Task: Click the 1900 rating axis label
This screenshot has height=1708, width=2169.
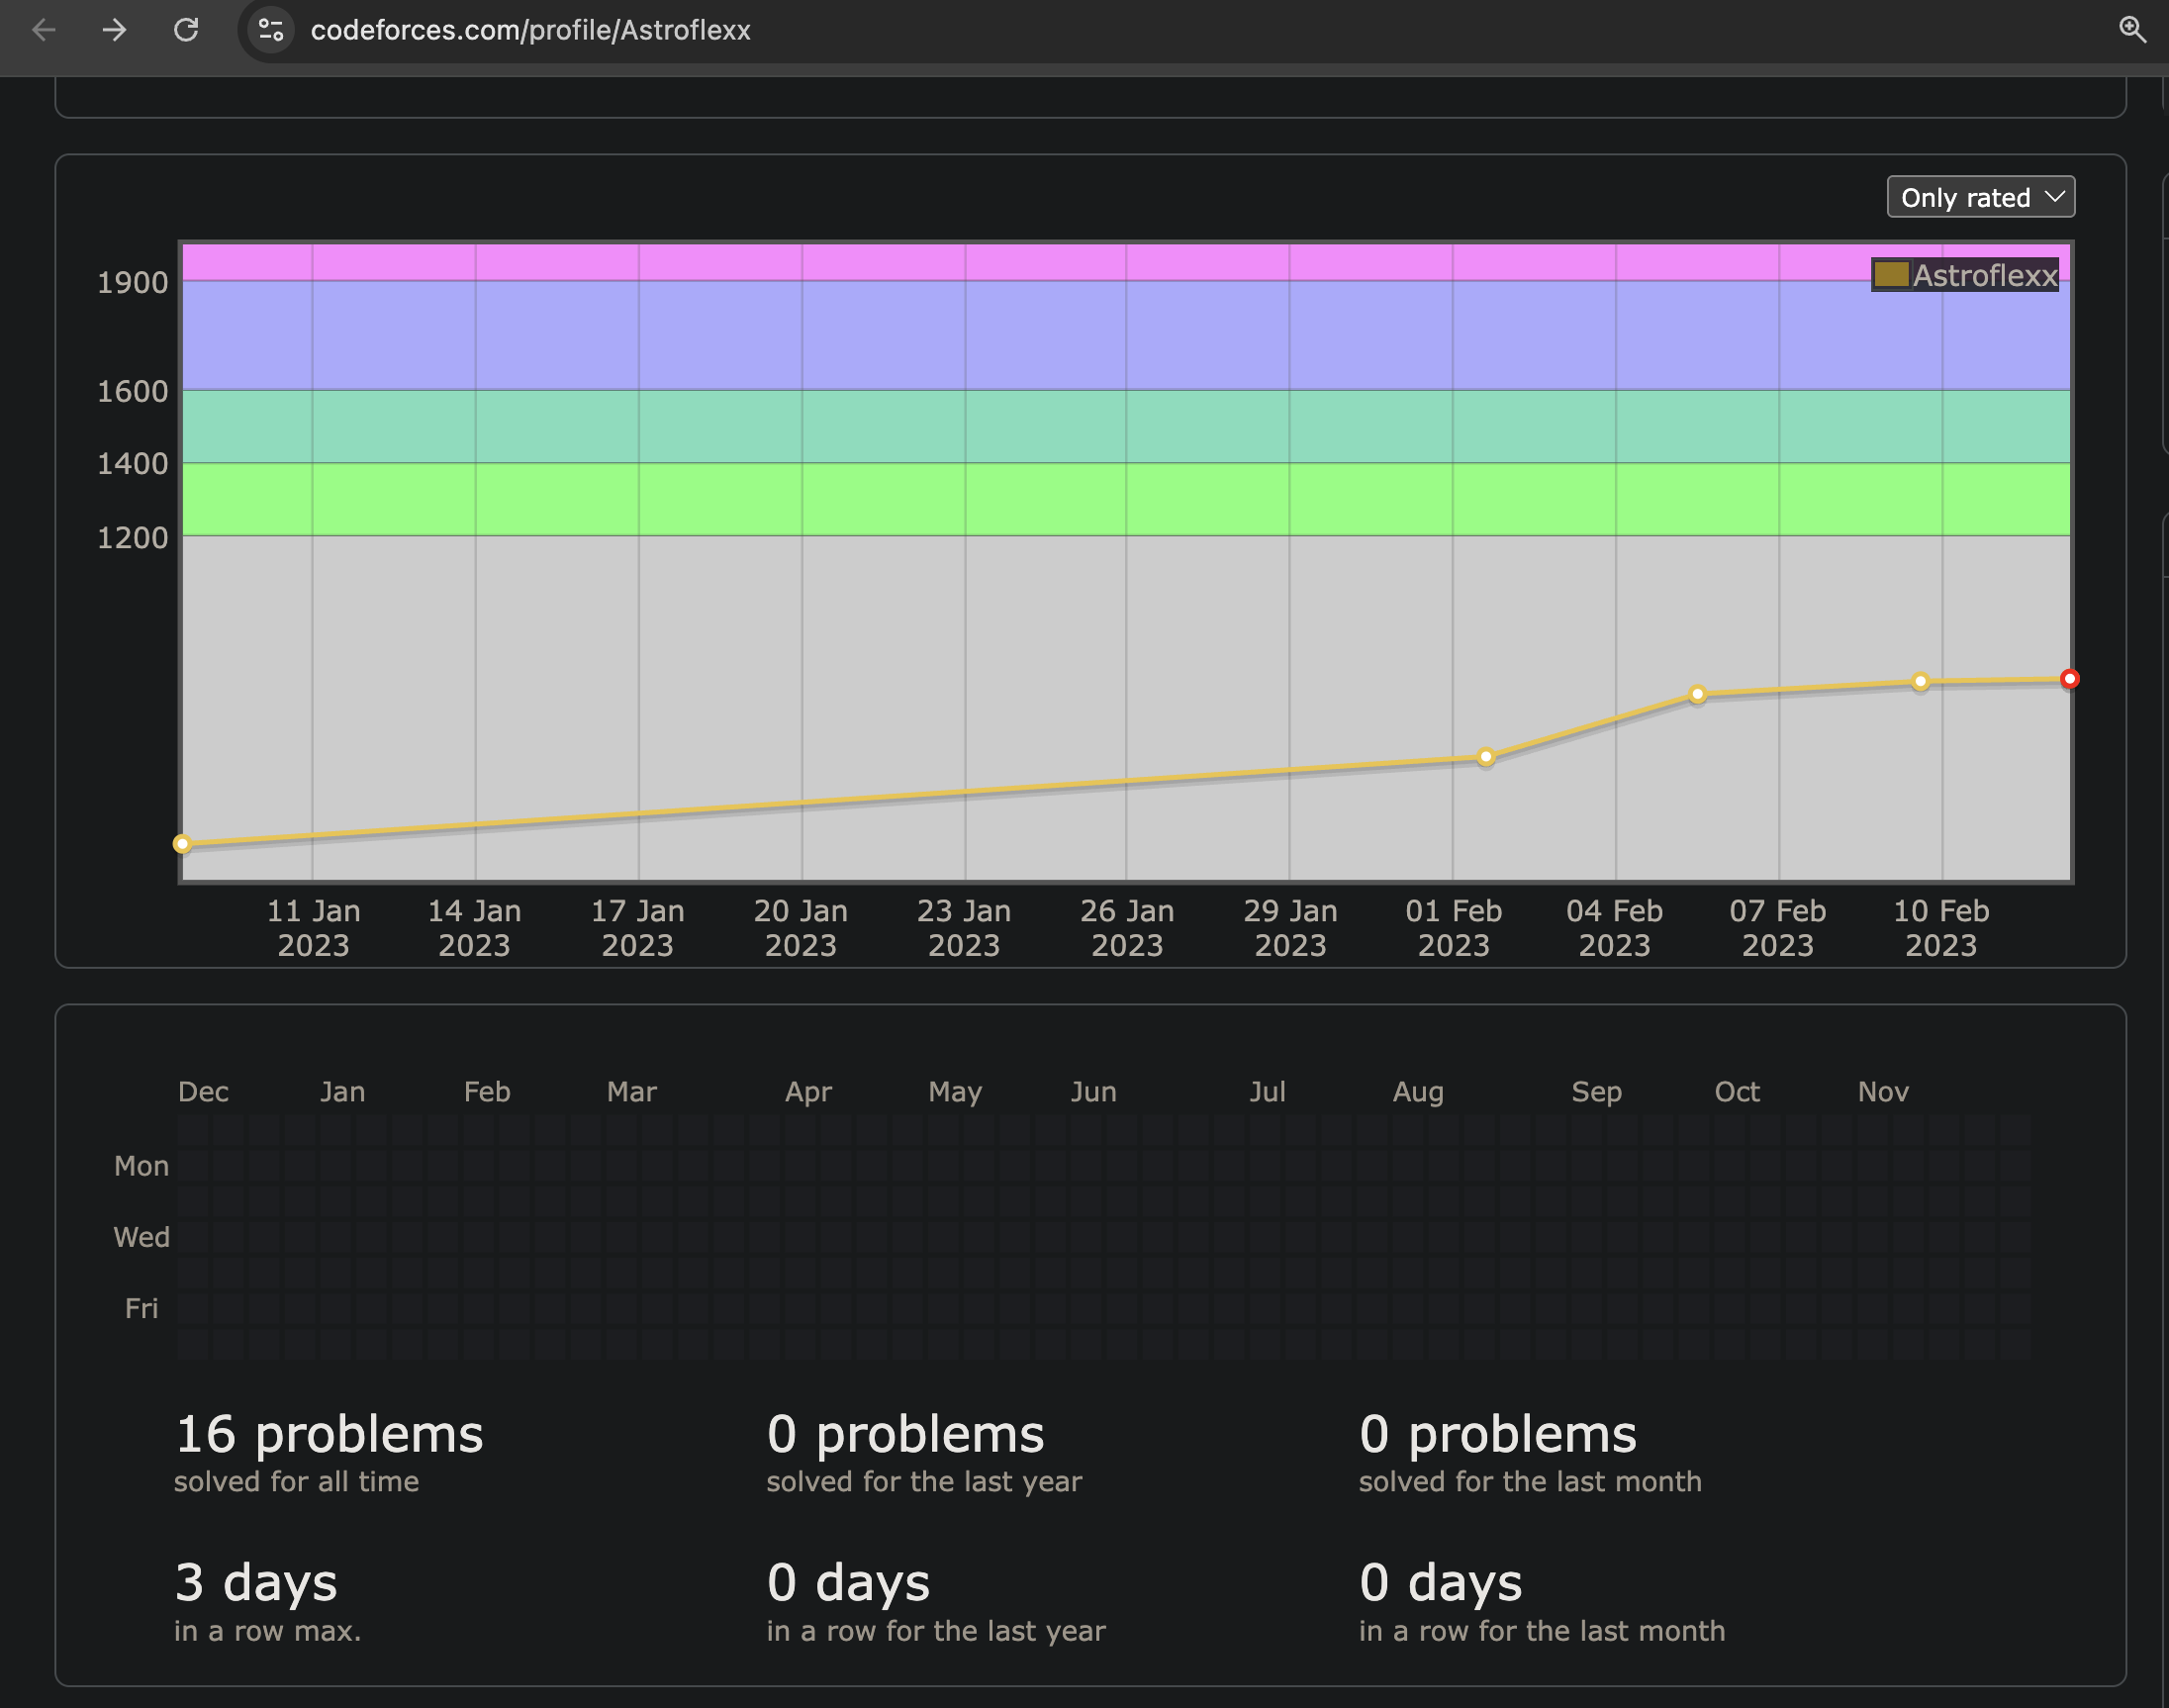Action: 132,283
